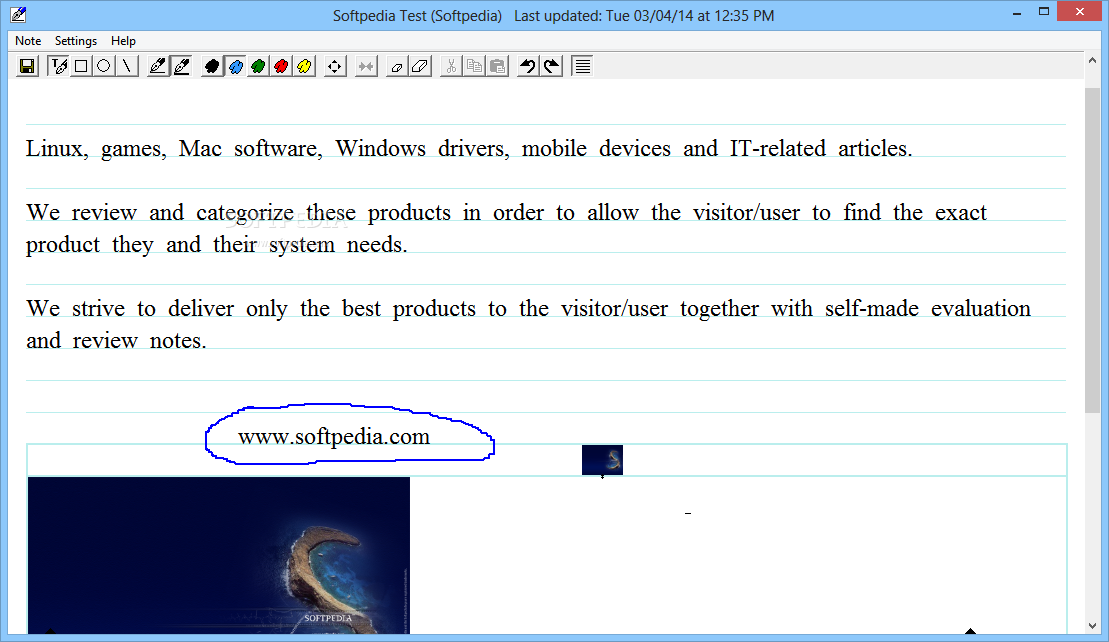Choose the thick pen tool

pyautogui.click(x=182, y=66)
